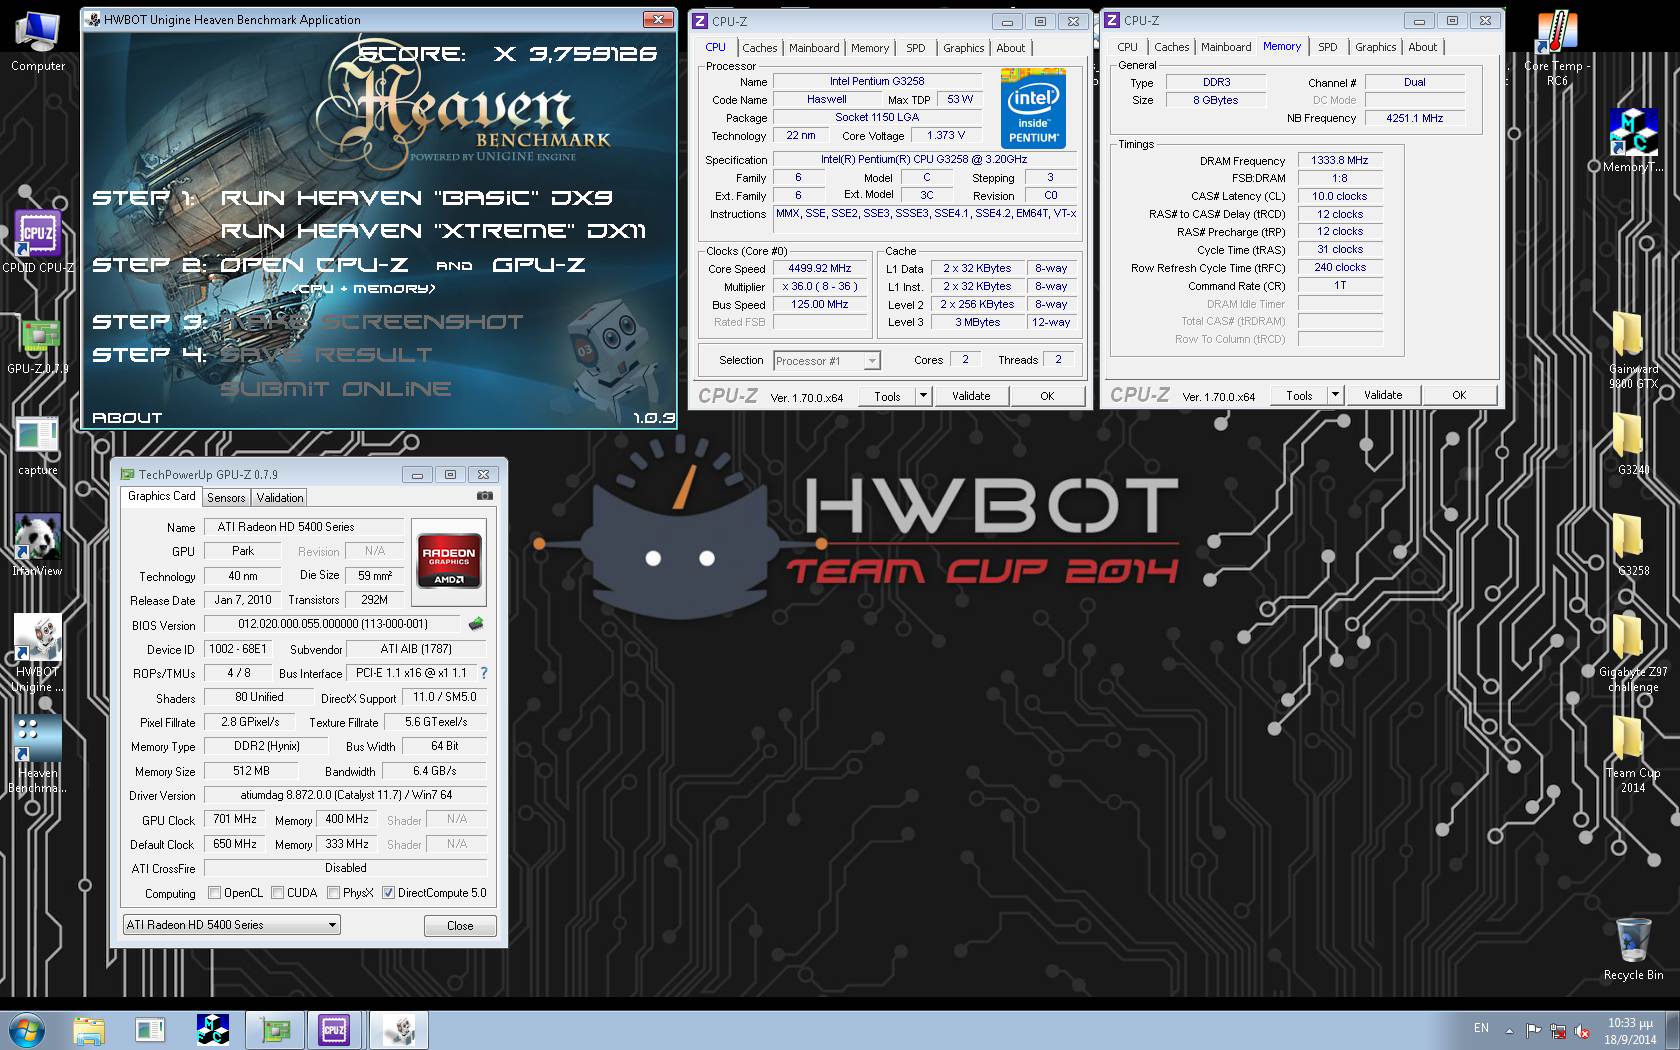Click the Action Center flag tray icon
The image size is (1680, 1050).
[x=1534, y=1030]
